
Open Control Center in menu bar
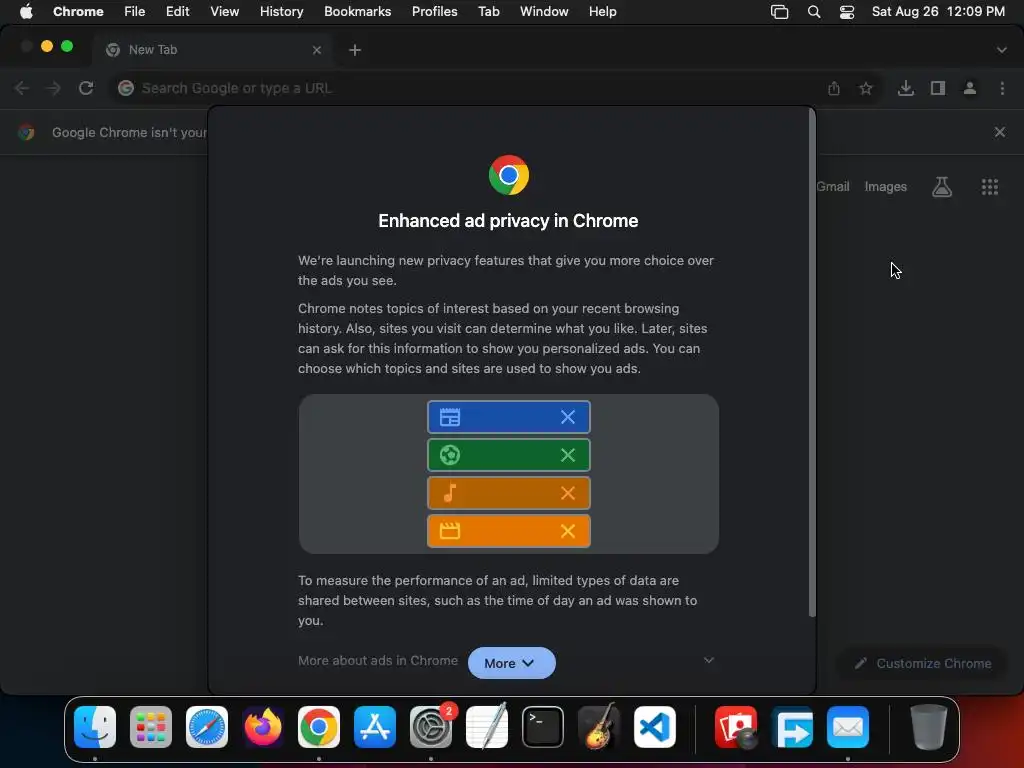(846, 12)
